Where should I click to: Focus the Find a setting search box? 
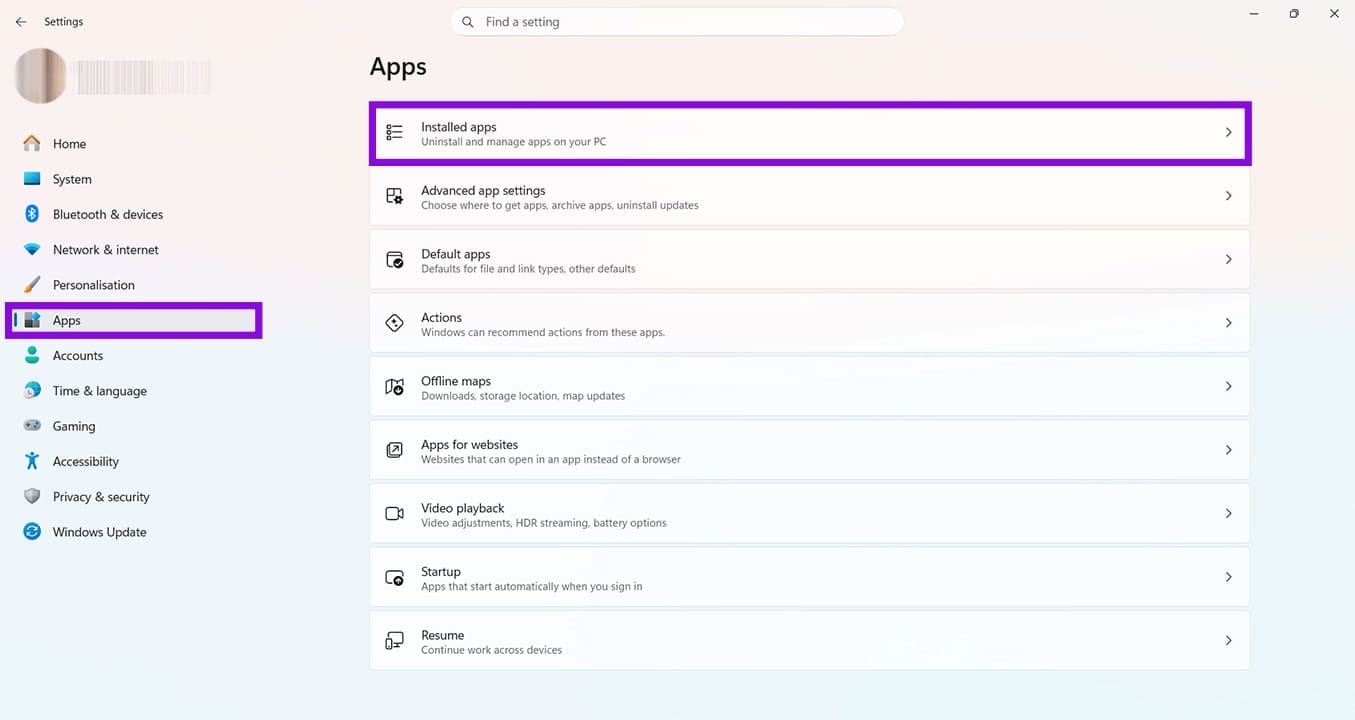click(x=677, y=22)
